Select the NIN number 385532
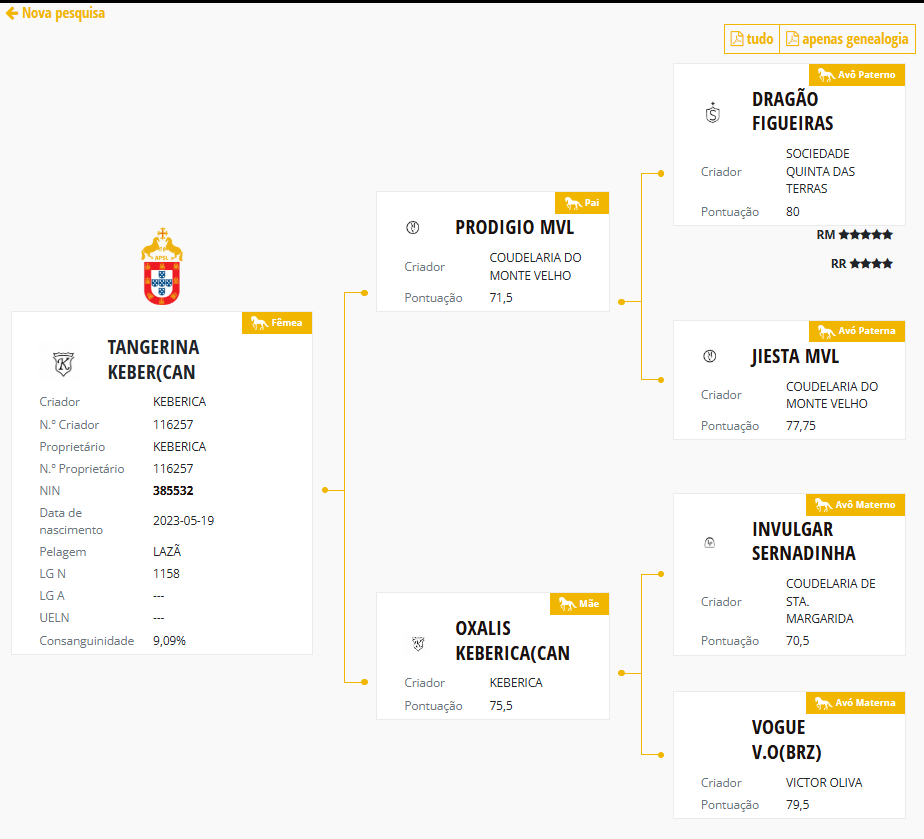Screen dimensions: 924x839 click(173, 491)
